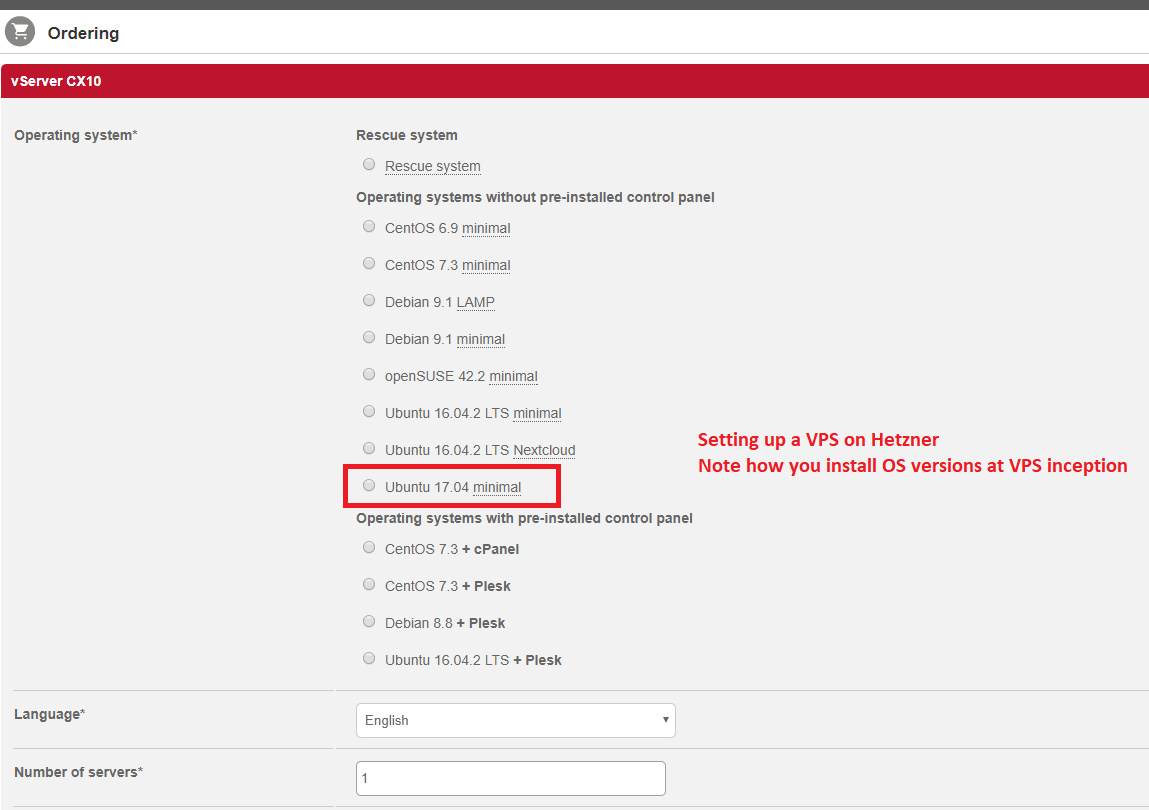
Task: Click 'Ubuntu 16.04.2 LTS + Plesk' label text
Action: pyautogui.click(x=473, y=660)
